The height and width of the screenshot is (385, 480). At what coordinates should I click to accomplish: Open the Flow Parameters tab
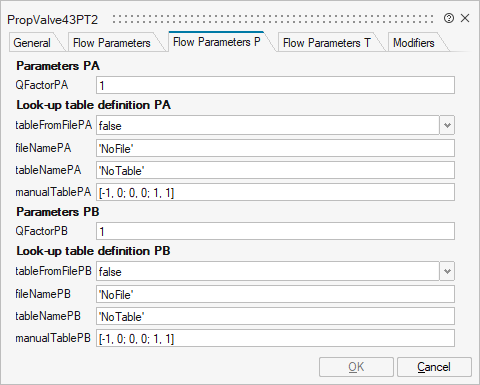coord(112,43)
